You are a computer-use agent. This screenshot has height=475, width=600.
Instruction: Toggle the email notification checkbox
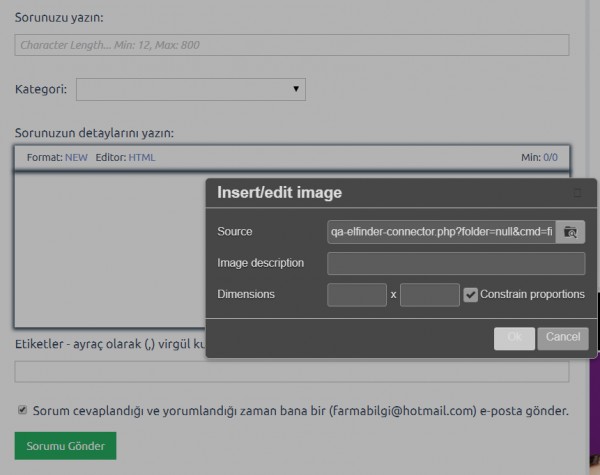[x=22, y=410]
